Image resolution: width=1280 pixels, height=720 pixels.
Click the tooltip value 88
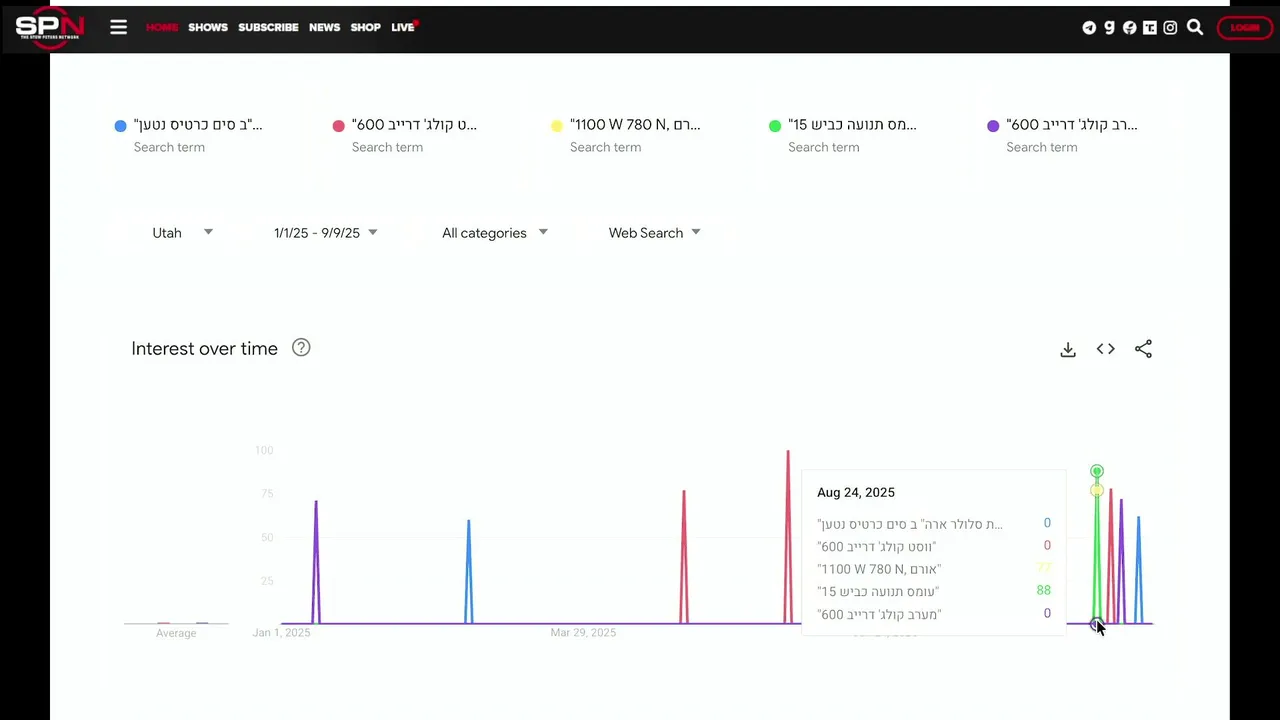pos(1043,590)
